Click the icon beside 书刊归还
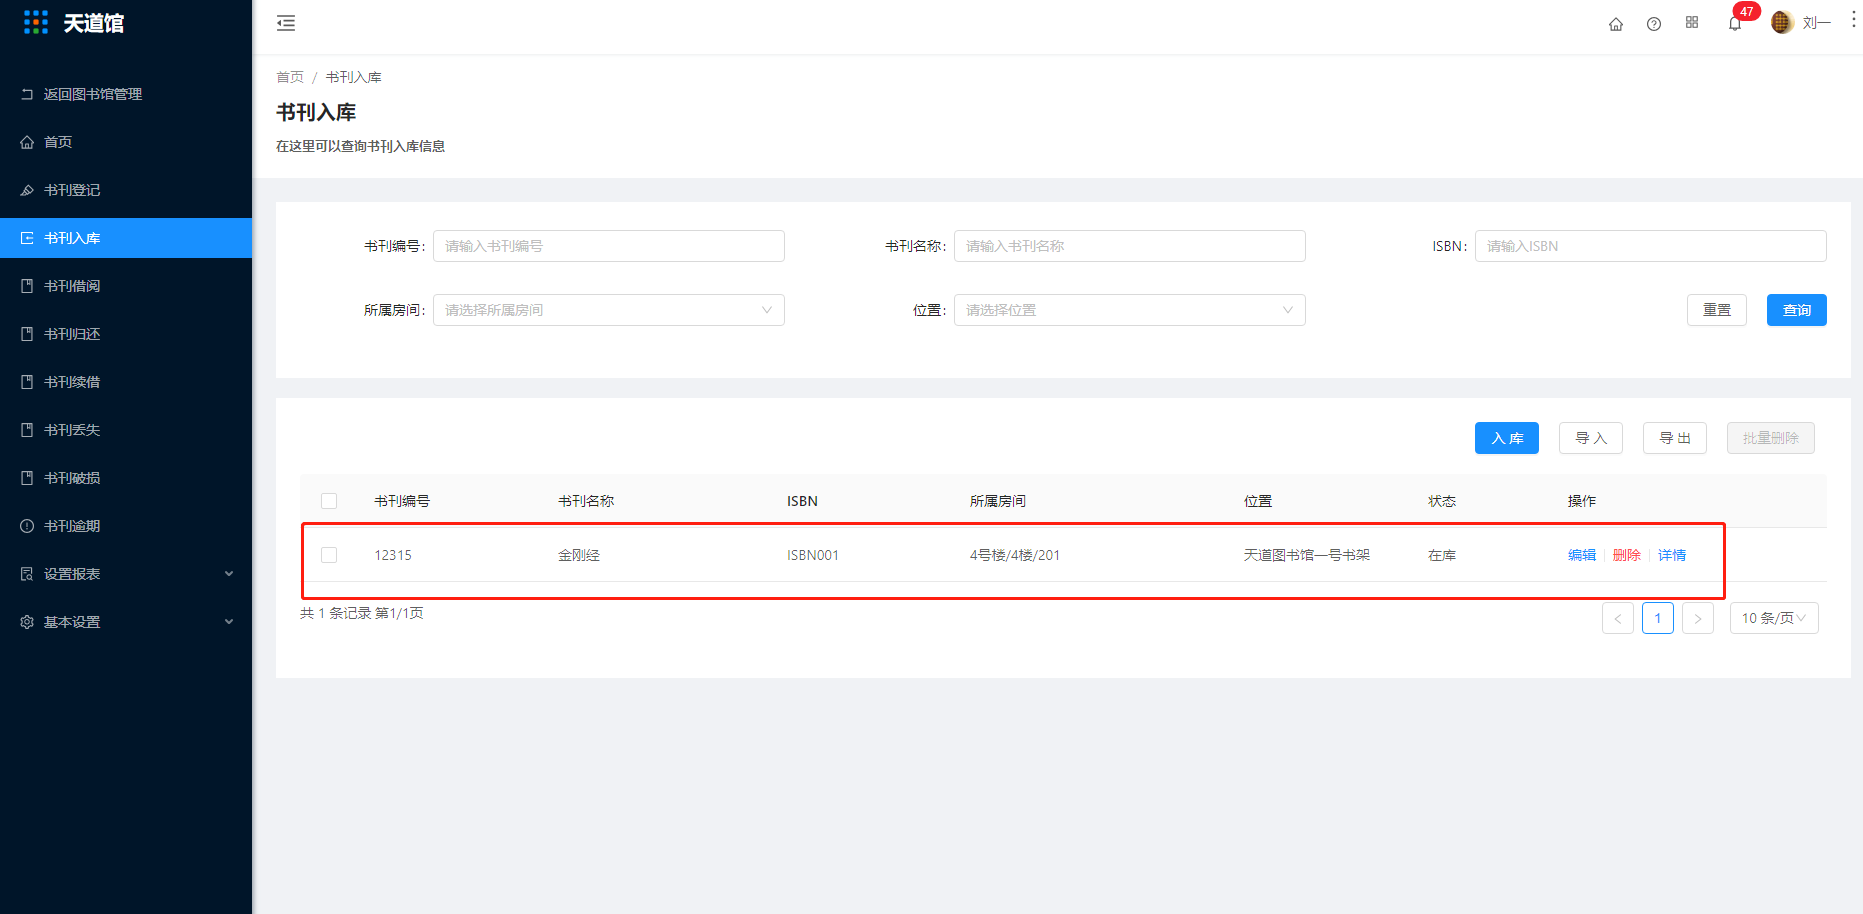Screen dimensions: 1863x914 point(27,334)
